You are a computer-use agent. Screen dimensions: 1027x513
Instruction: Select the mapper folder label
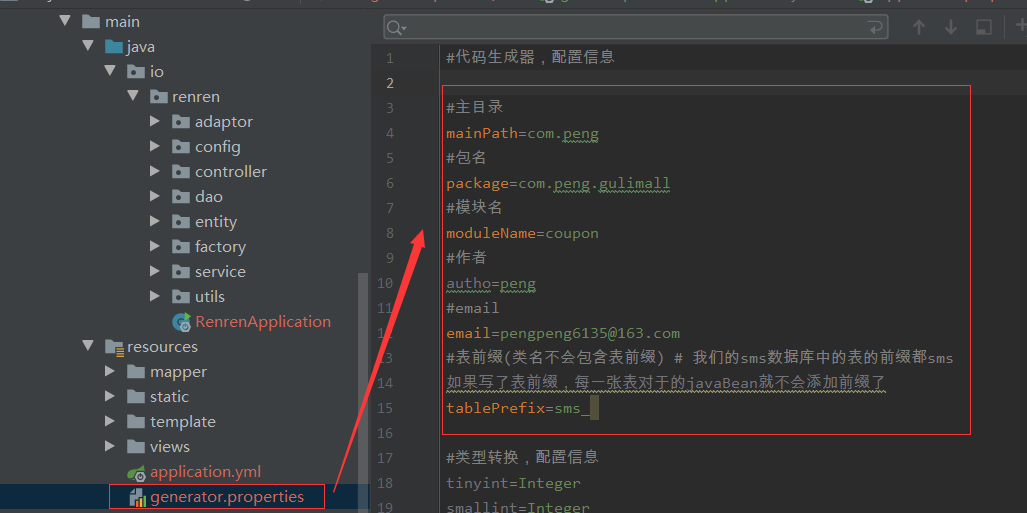[178, 371]
